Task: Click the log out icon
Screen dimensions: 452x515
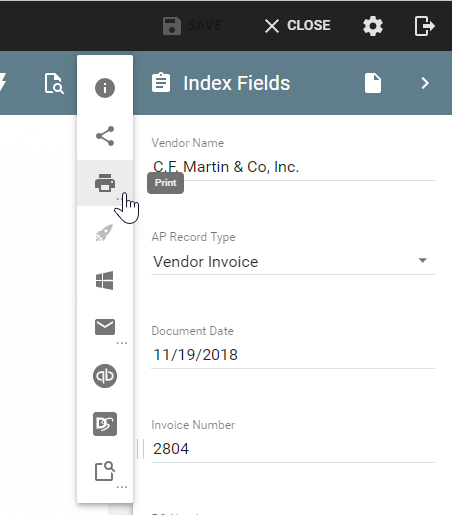Action: [424, 26]
